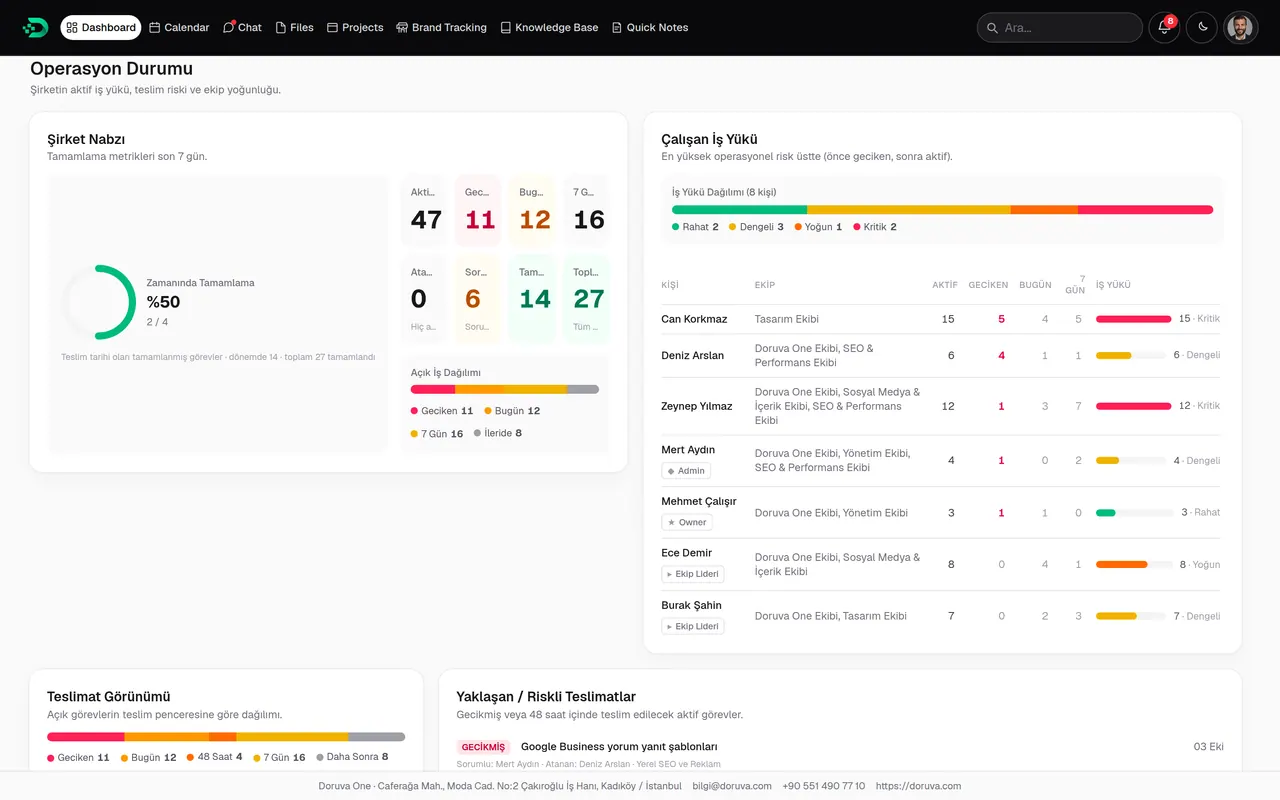This screenshot has height=800, width=1280.
Task: Click 'İleride 8' in the Açık İş Dağılımı legend
Action: click(498, 434)
